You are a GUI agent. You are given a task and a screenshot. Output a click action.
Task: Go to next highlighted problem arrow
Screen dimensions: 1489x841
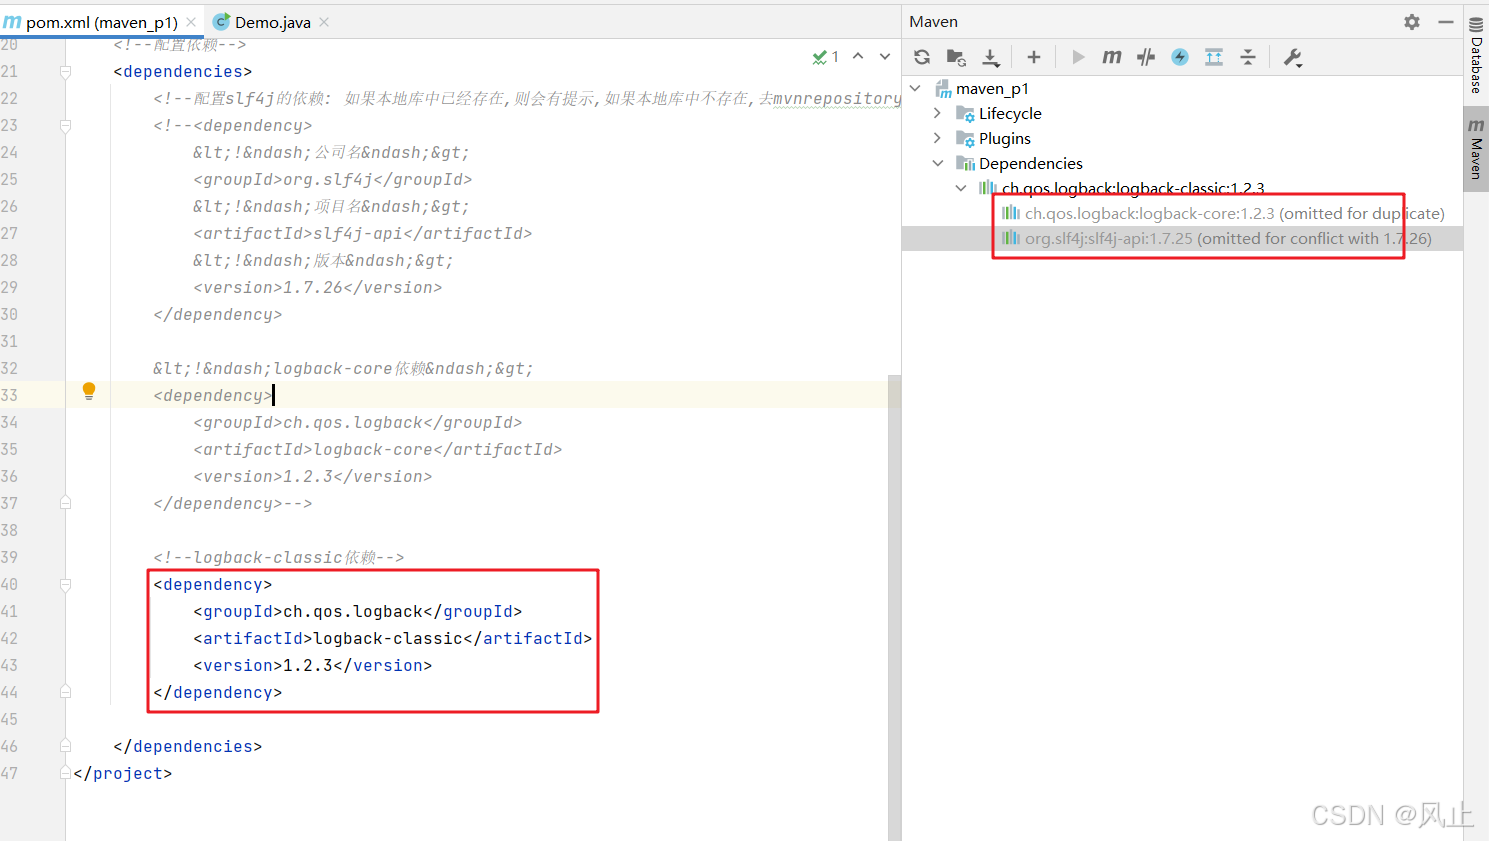[x=885, y=56]
